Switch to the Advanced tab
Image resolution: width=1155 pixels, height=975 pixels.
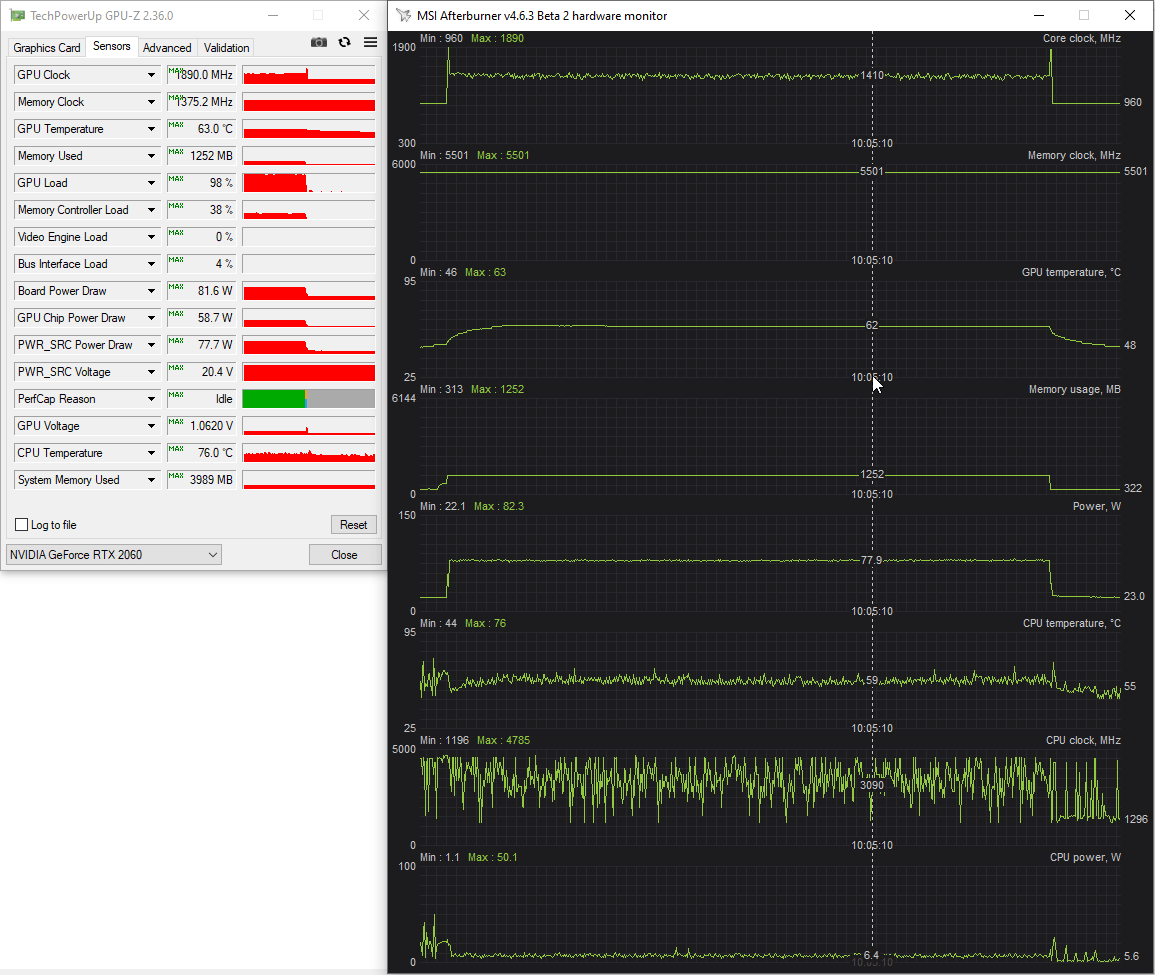coord(167,47)
